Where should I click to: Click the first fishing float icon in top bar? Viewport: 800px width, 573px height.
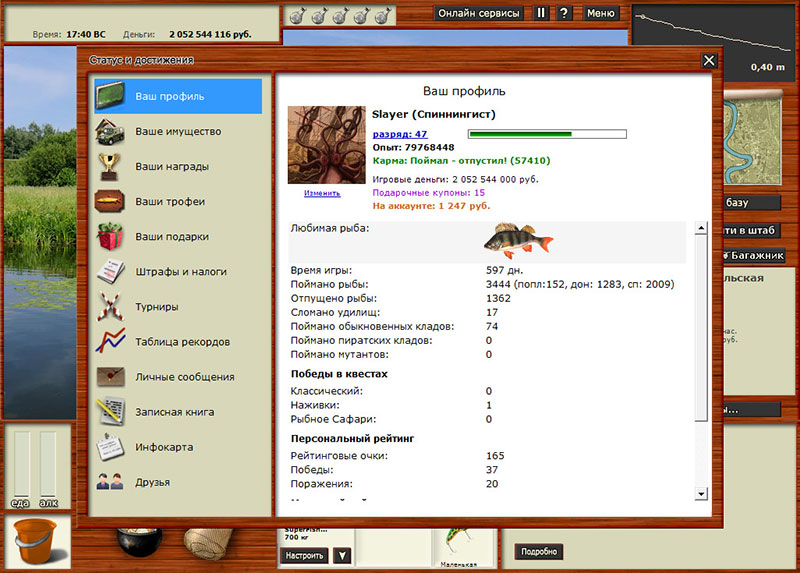(297, 16)
